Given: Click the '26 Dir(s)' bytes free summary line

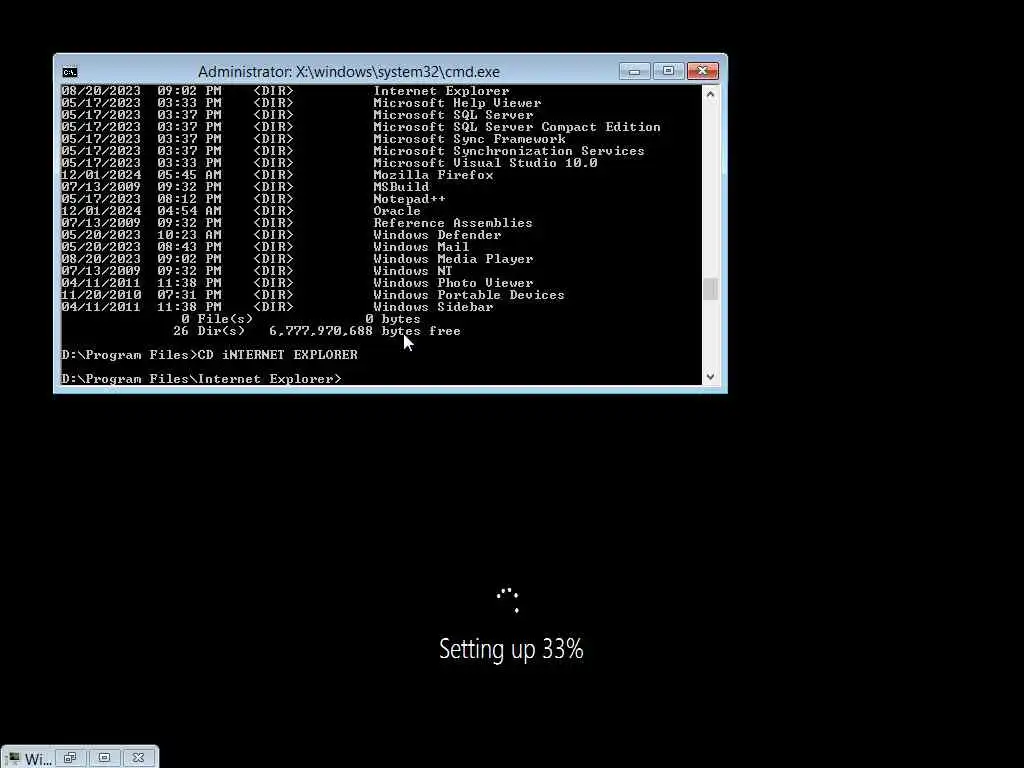Looking at the screenshot, I should click(317, 331).
